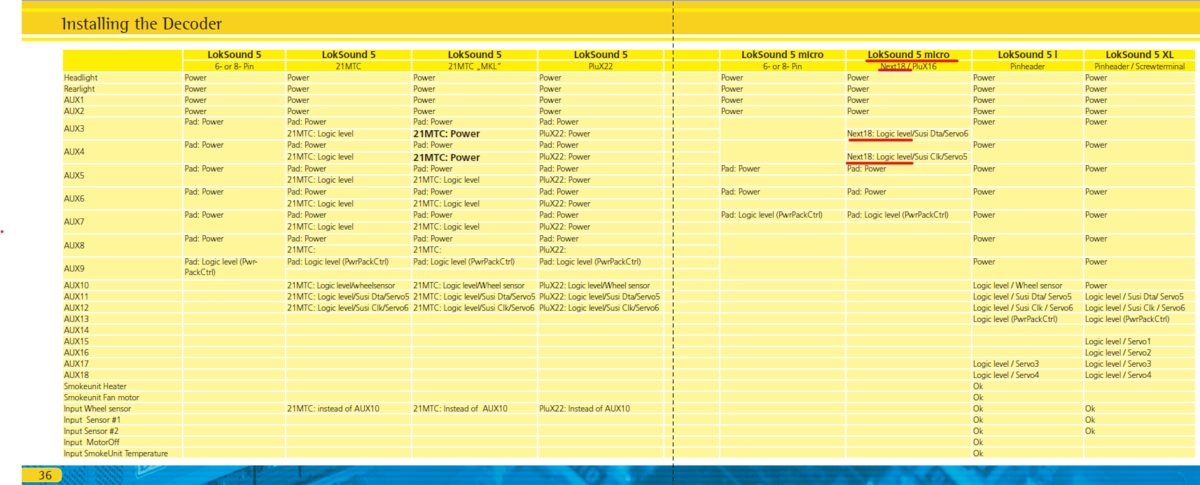Select the "Smokeunit Heater" row label
1200x485 pixels.
(x=95, y=386)
